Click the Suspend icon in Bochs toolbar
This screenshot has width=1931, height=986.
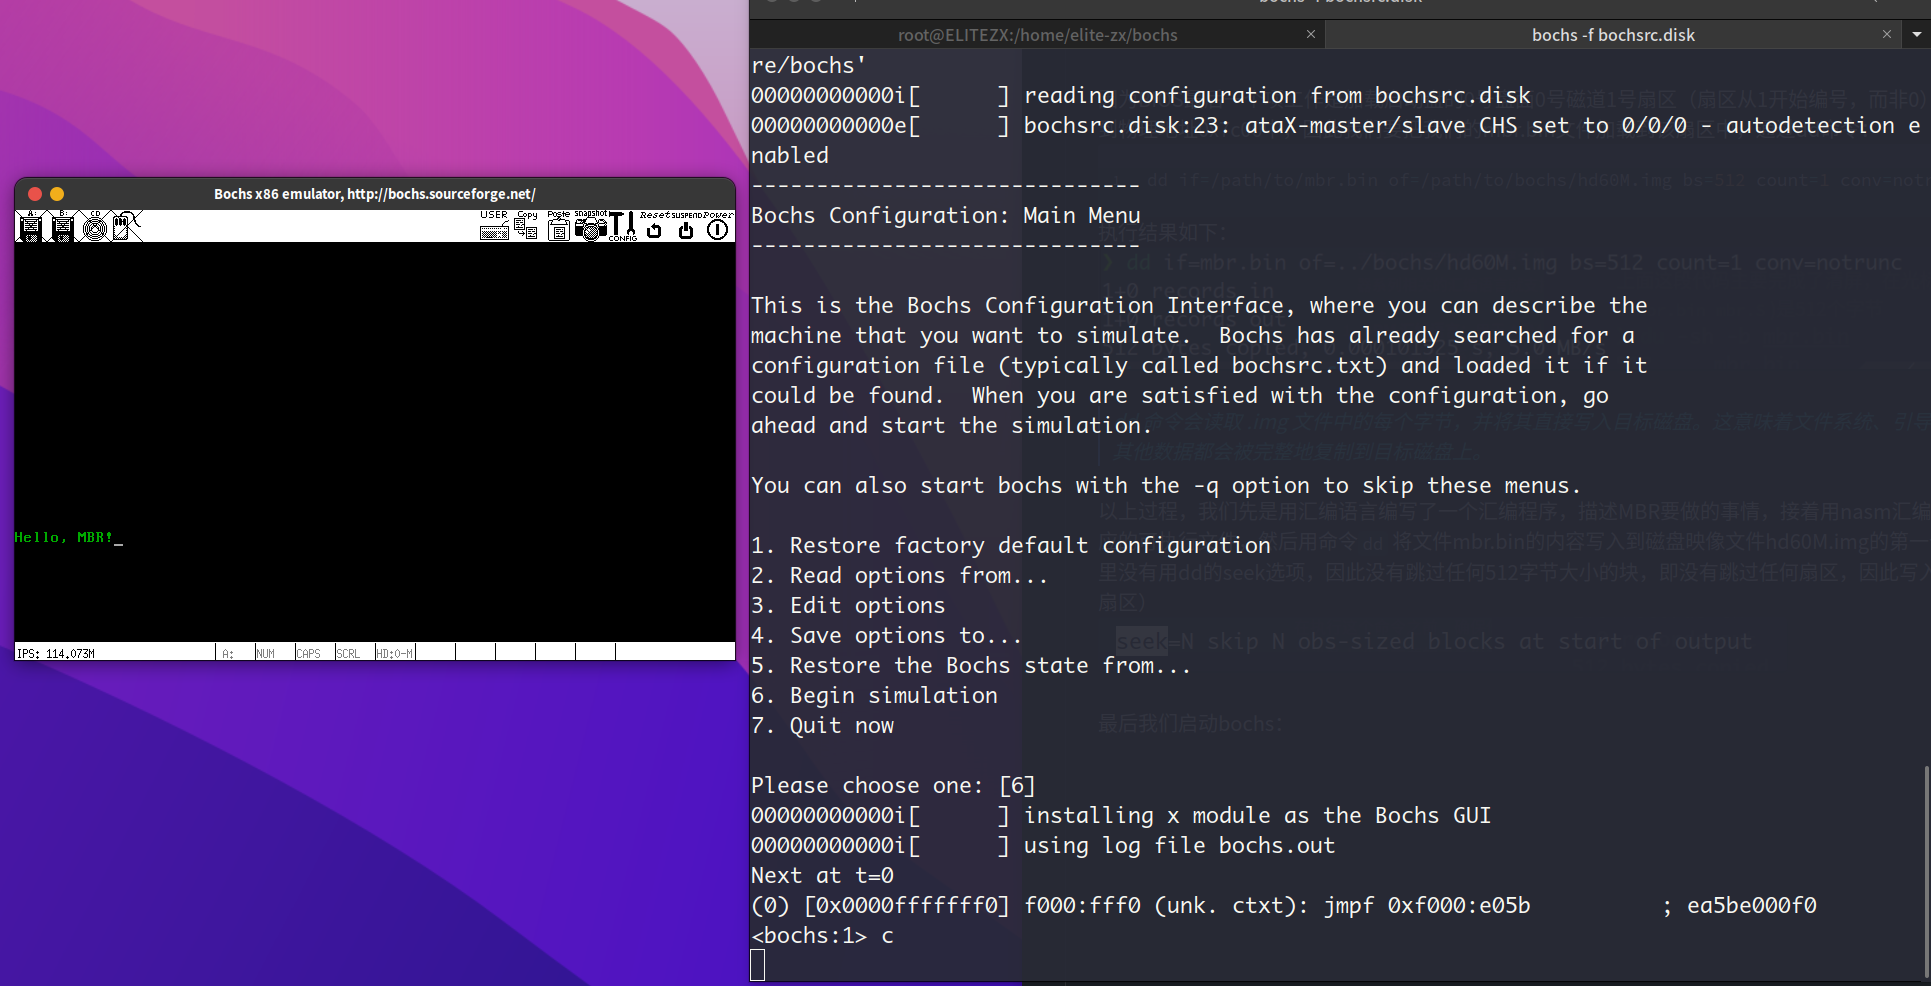(x=686, y=226)
